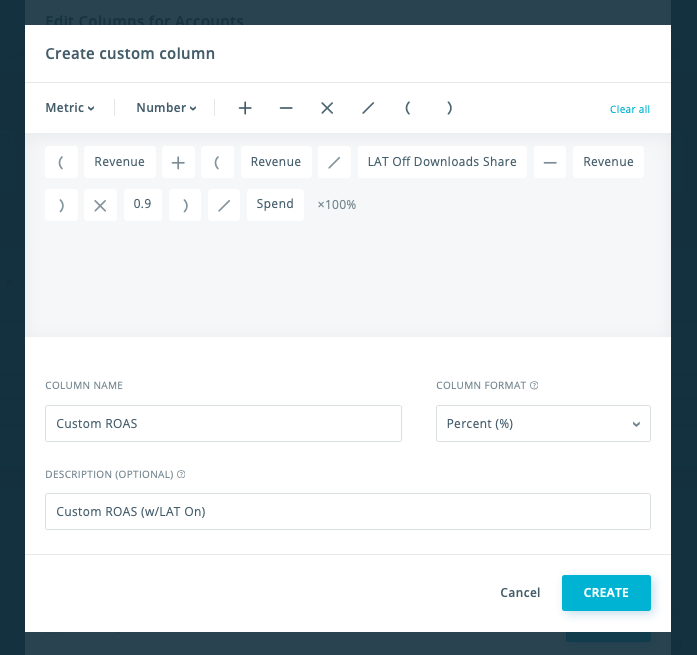This screenshot has width=697, height=655.
Task: Select the multiply token in the formula
Action: point(100,205)
